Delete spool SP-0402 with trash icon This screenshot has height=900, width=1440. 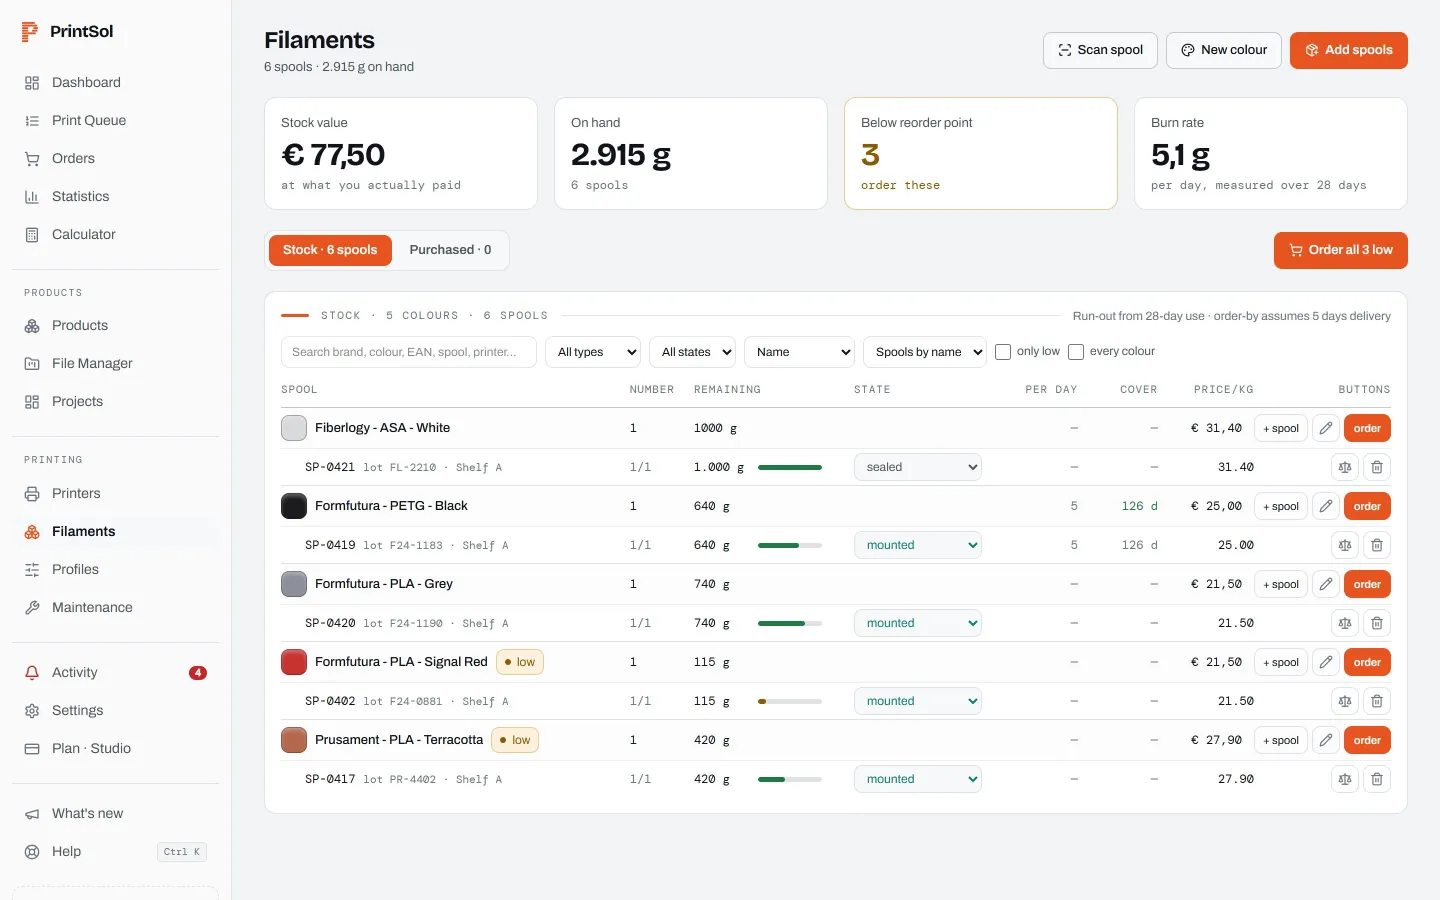point(1377,701)
